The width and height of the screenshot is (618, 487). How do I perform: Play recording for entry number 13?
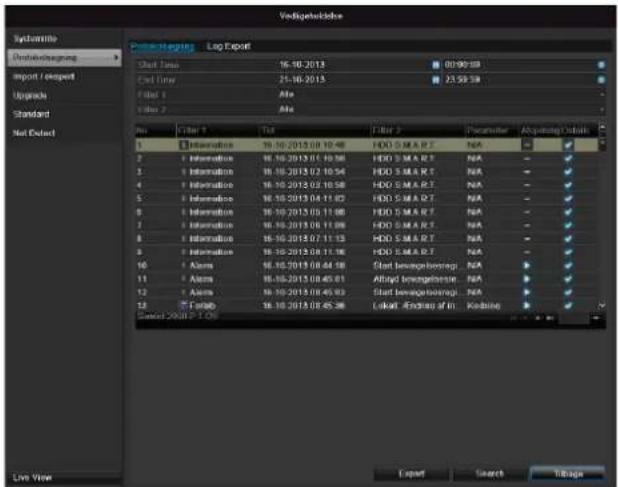coord(527,306)
